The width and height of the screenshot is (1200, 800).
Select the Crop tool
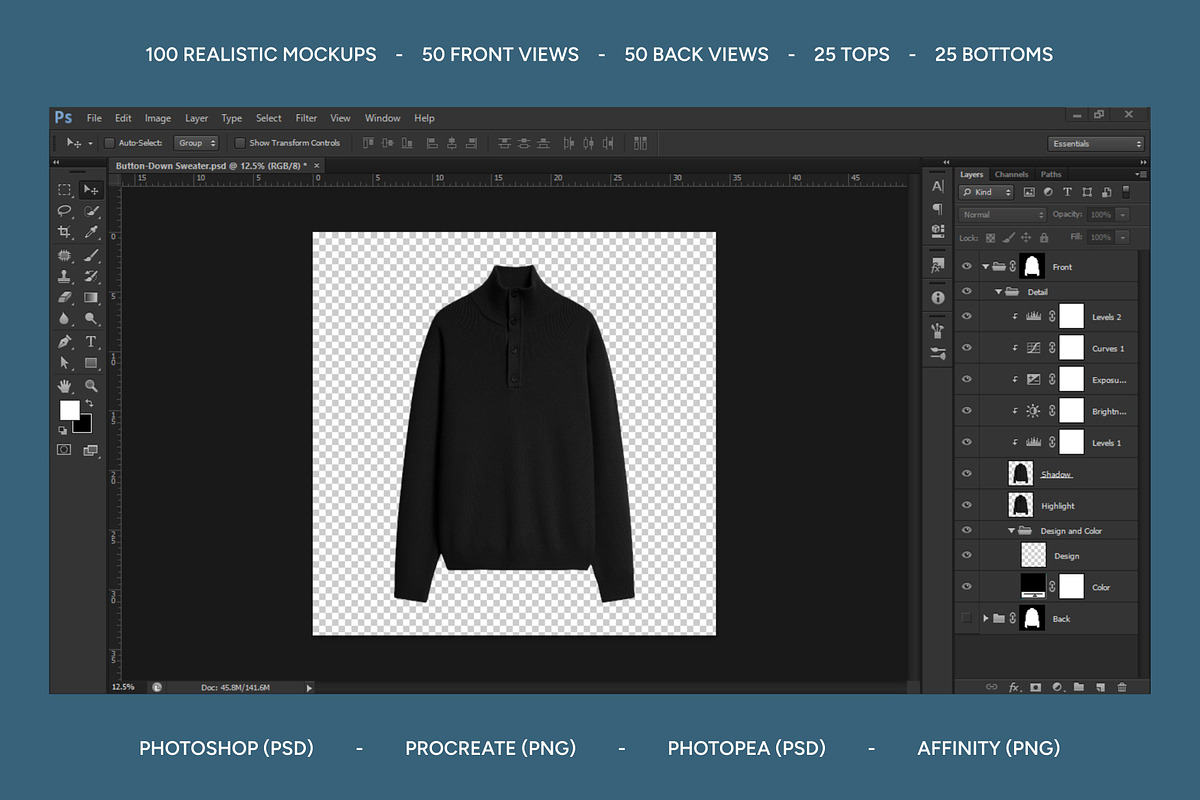[65, 232]
